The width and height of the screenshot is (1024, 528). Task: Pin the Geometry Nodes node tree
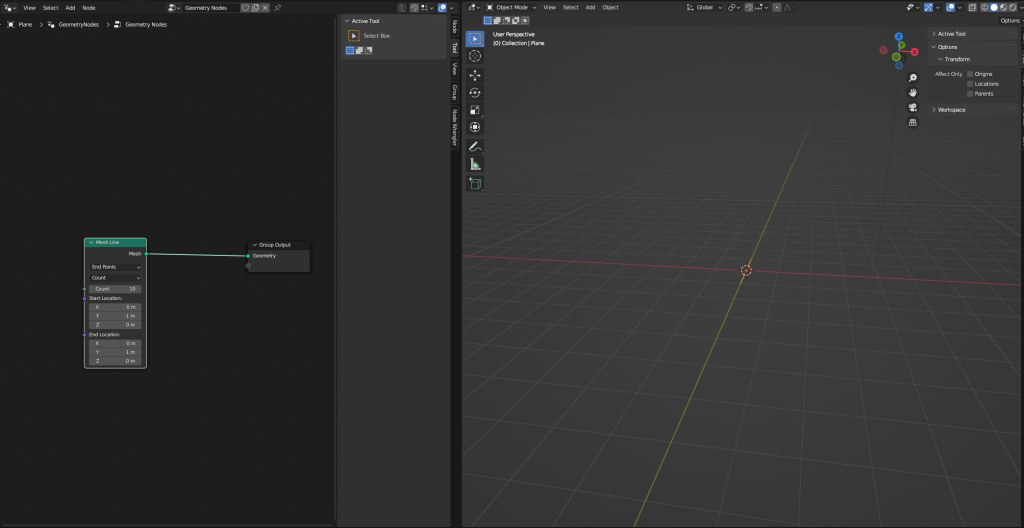(277, 7)
